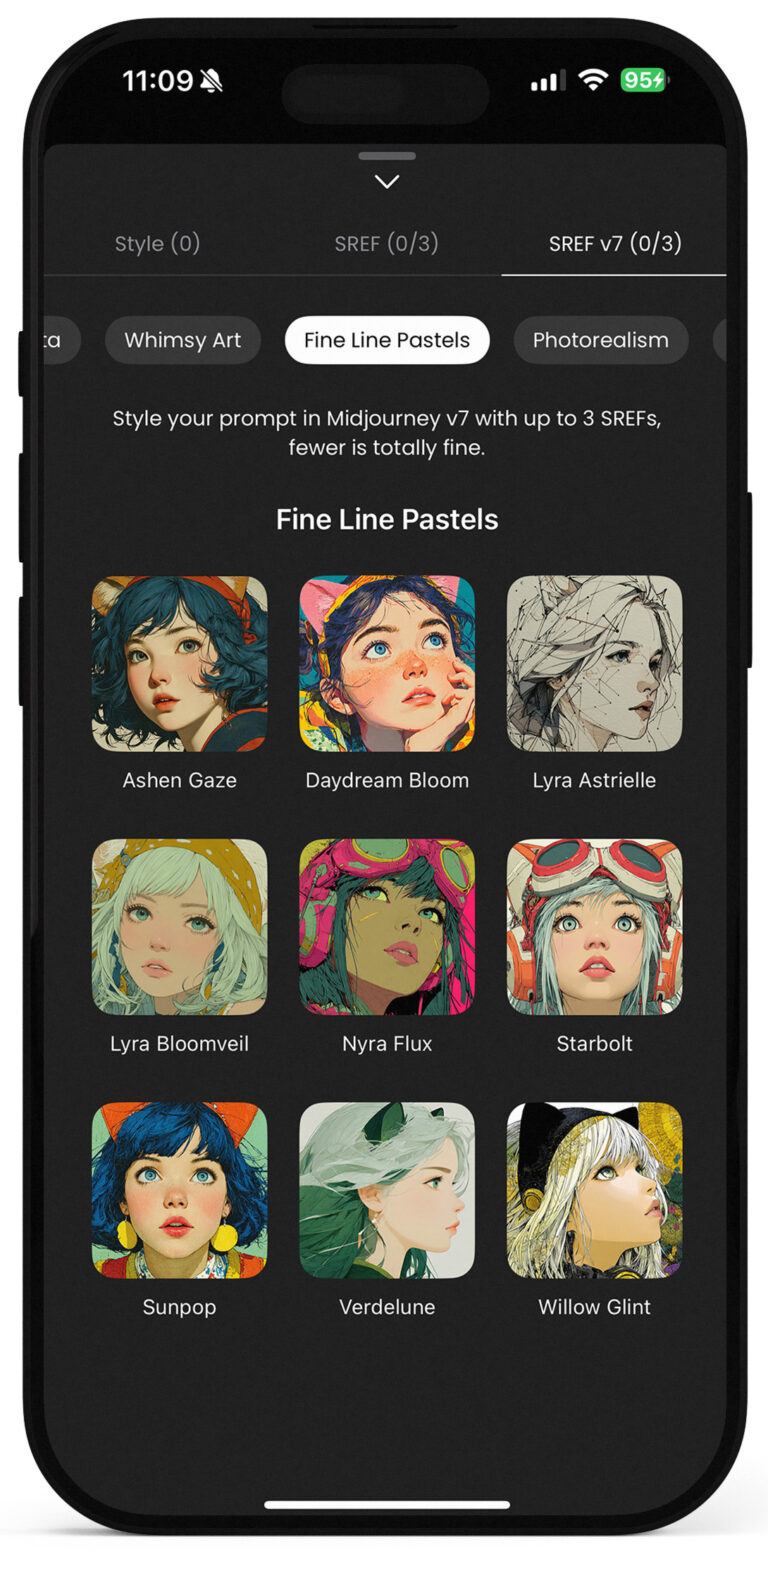Tap the partially hidden chip on the left
768x1571 pixels.
pyautogui.click(x=60, y=340)
